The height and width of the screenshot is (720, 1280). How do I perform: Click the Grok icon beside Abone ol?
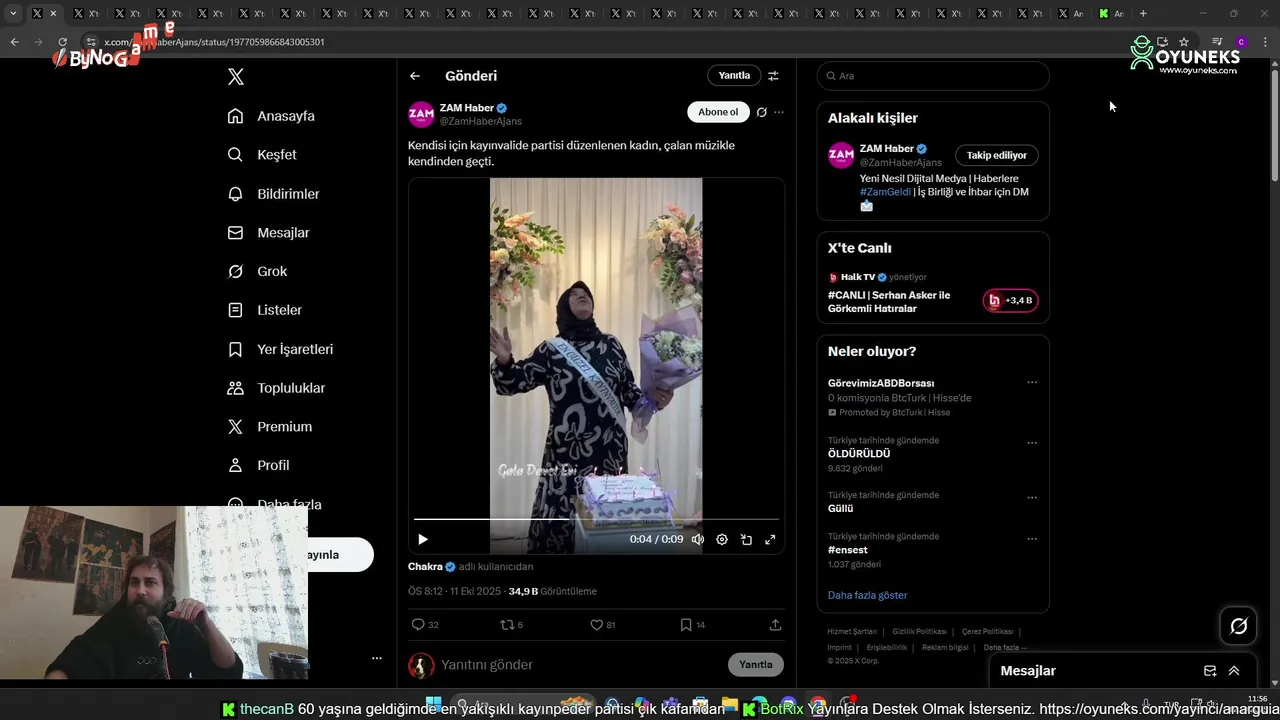tap(761, 112)
